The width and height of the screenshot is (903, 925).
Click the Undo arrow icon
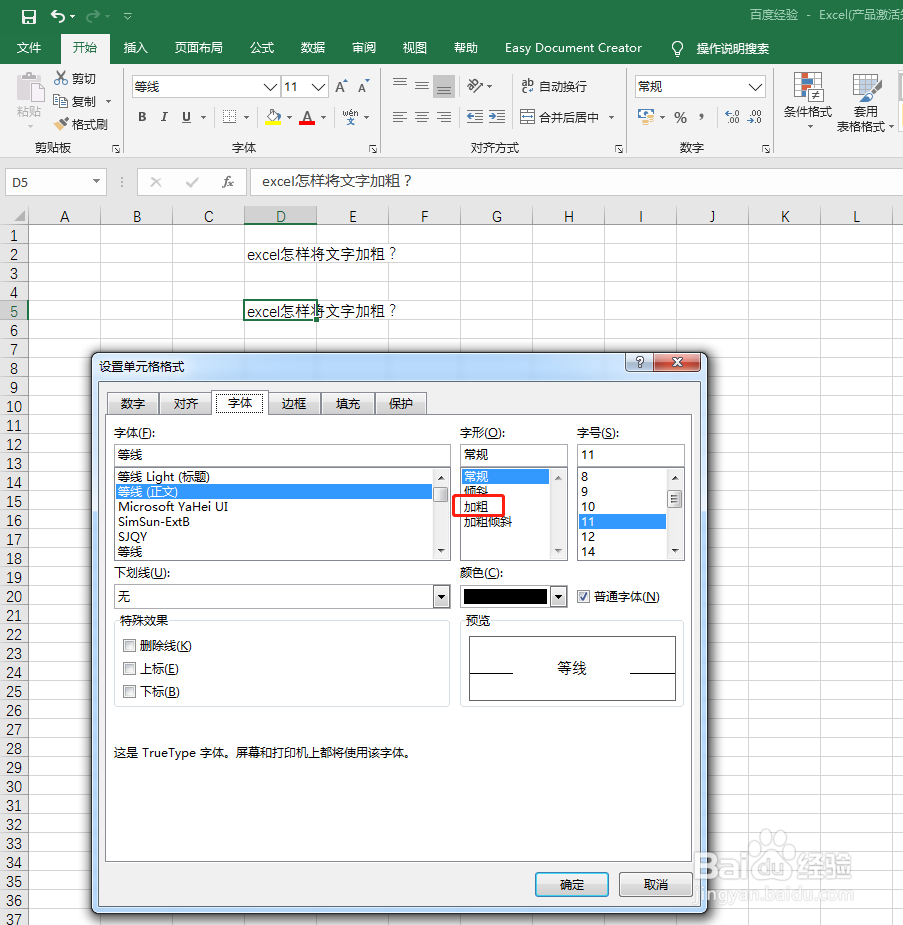coord(58,16)
